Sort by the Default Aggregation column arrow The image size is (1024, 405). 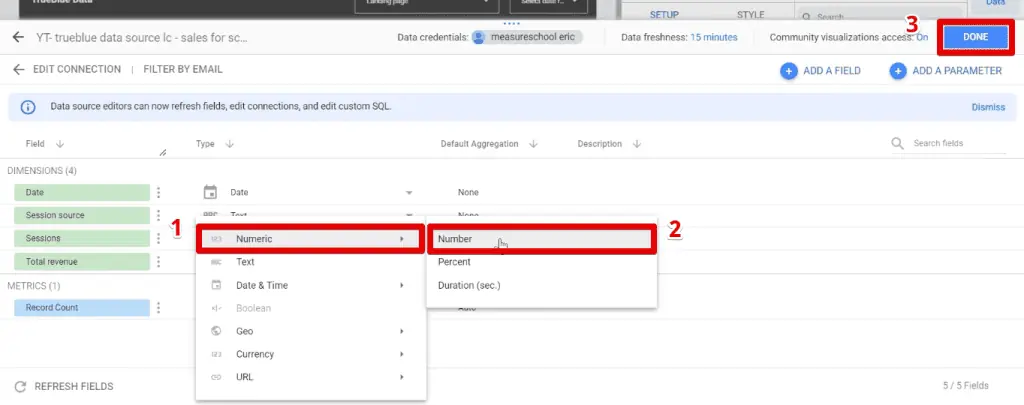pyautogui.click(x=534, y=144)
